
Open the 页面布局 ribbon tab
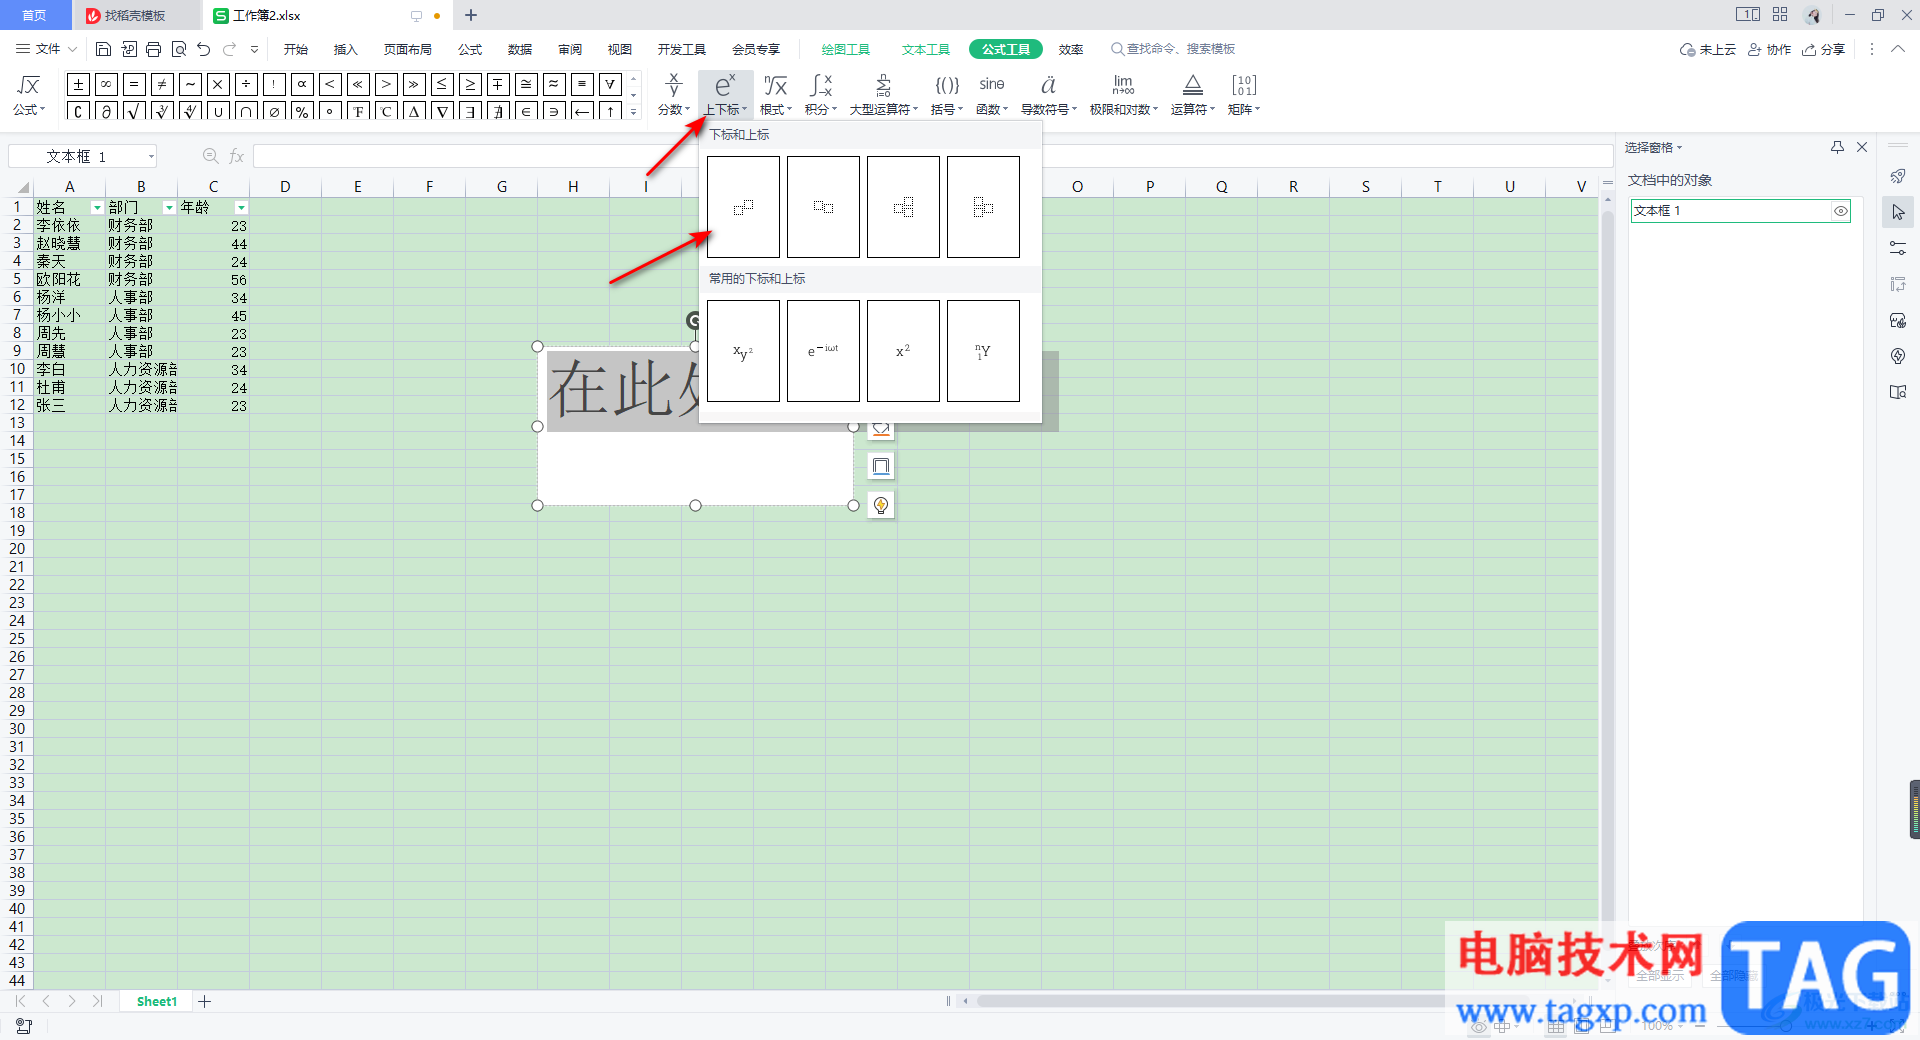click(x=407, y=49)
